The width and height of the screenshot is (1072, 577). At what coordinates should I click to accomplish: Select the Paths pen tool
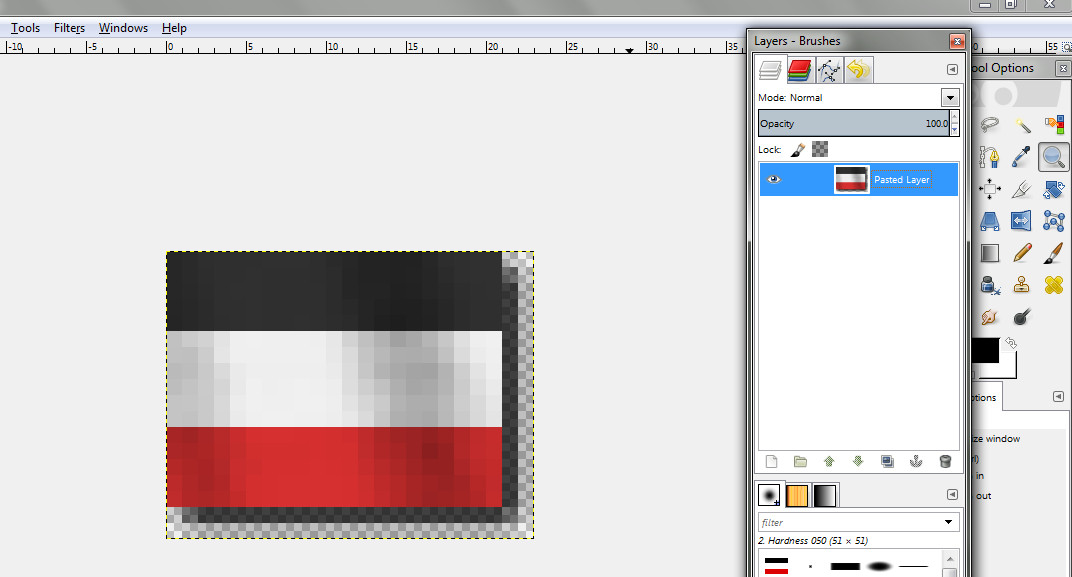pyautogui.click(x=990, y=156)
